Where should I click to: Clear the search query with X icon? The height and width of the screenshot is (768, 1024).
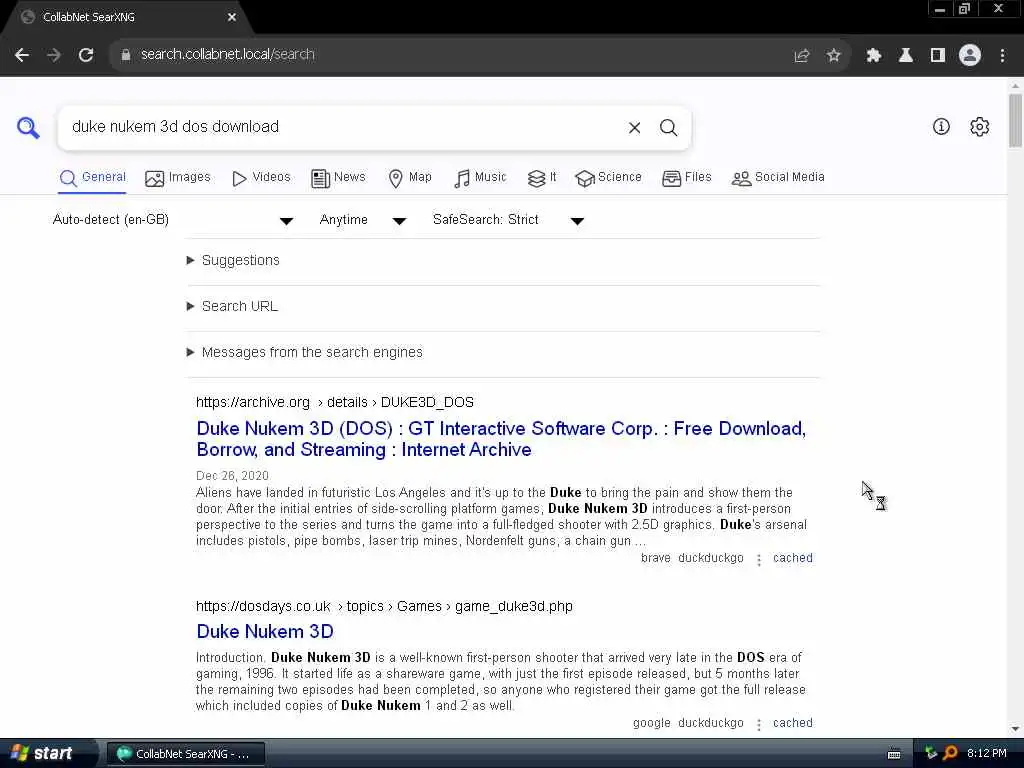coord(634,127)
